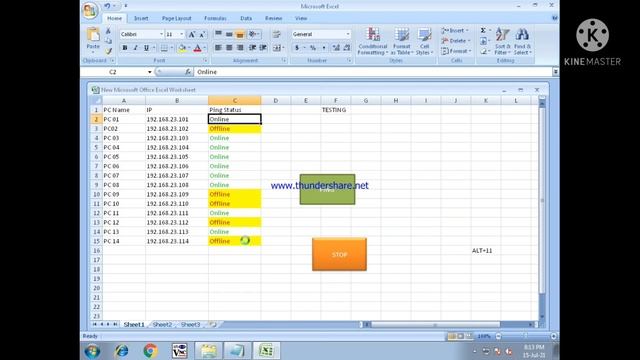Viewport: 640px width, 360px height.
Task: Decrease font size with the small A button
Action: (x=202, y=34)
